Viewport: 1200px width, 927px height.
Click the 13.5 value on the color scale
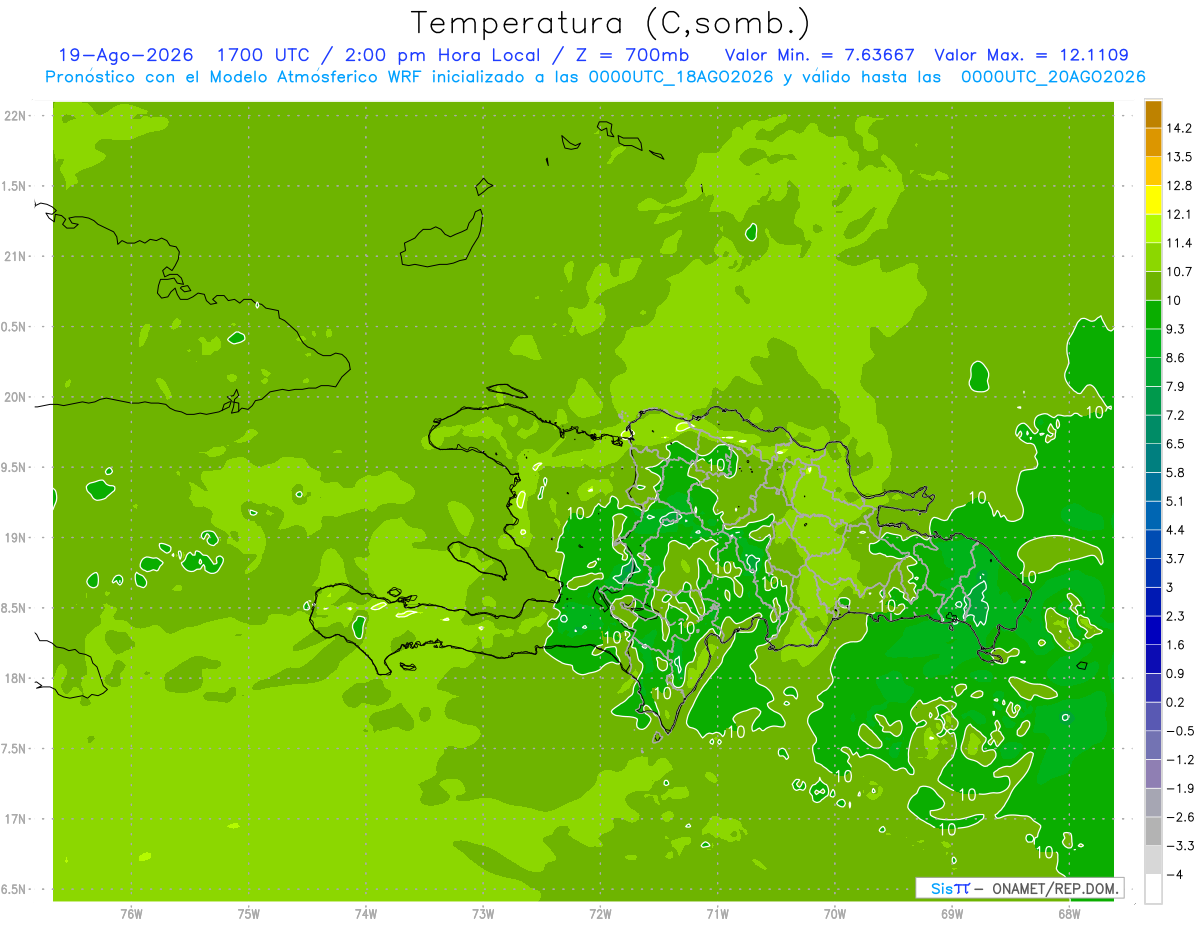tap(1181, 157)
